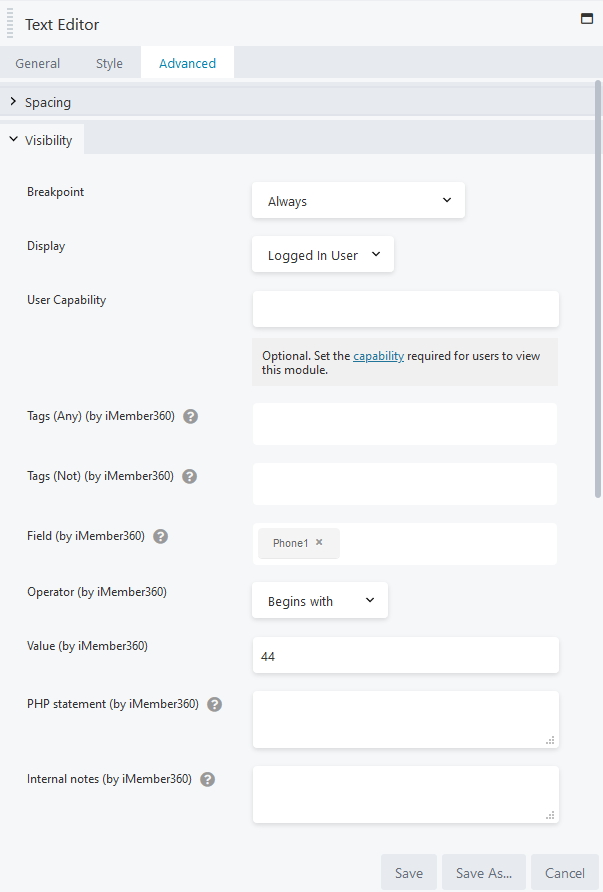Open help for Field (by iMember360)
The image size is (603, 892).
[x=160, y=536]
